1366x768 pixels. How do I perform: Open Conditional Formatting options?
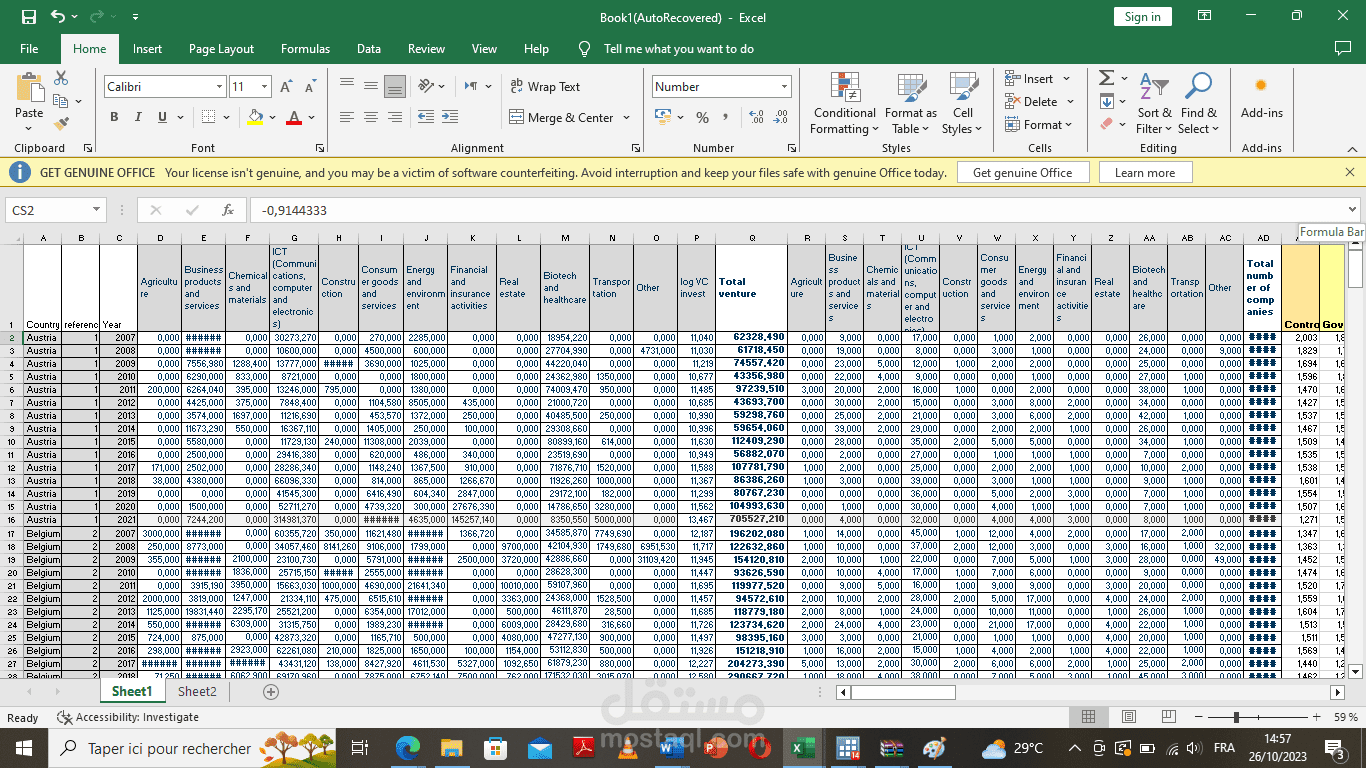pos(843,101)
